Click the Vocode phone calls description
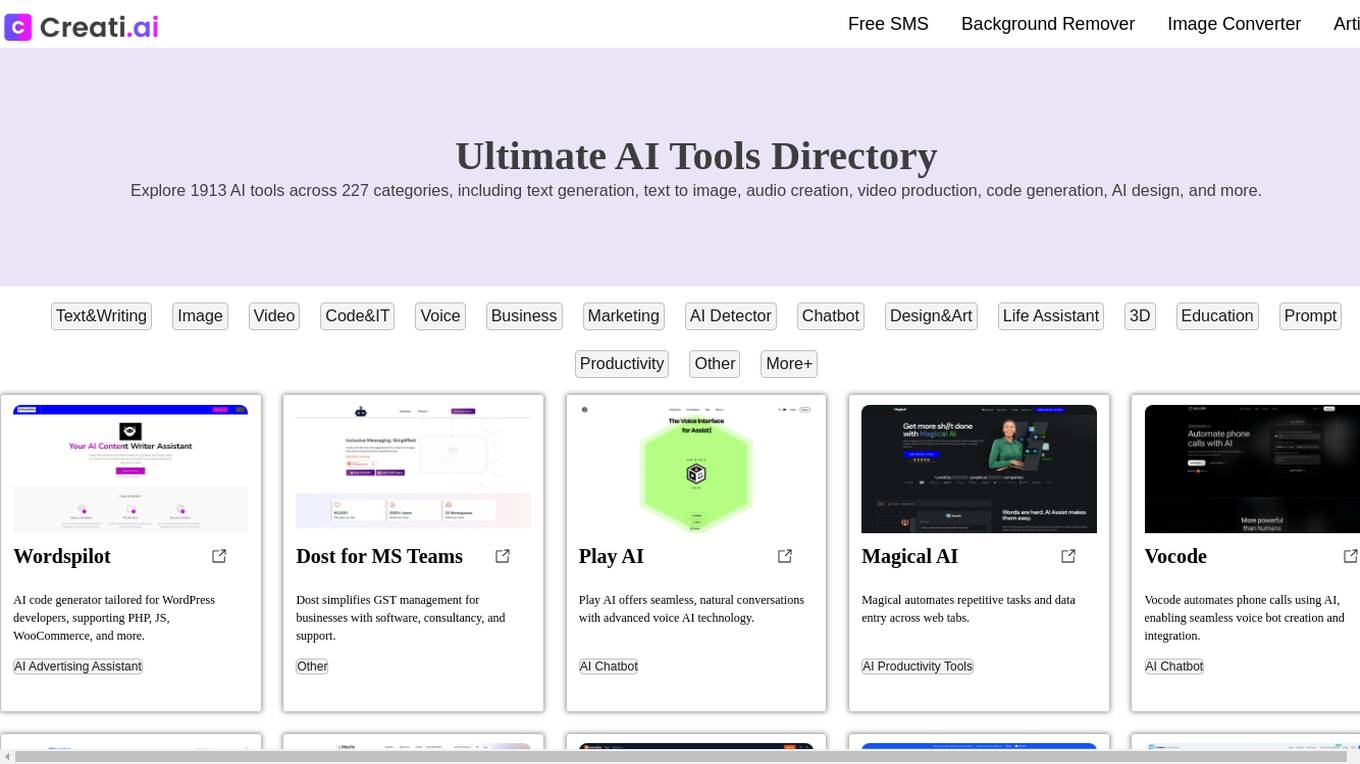 pyautogui.click(x=1245, y=618)
